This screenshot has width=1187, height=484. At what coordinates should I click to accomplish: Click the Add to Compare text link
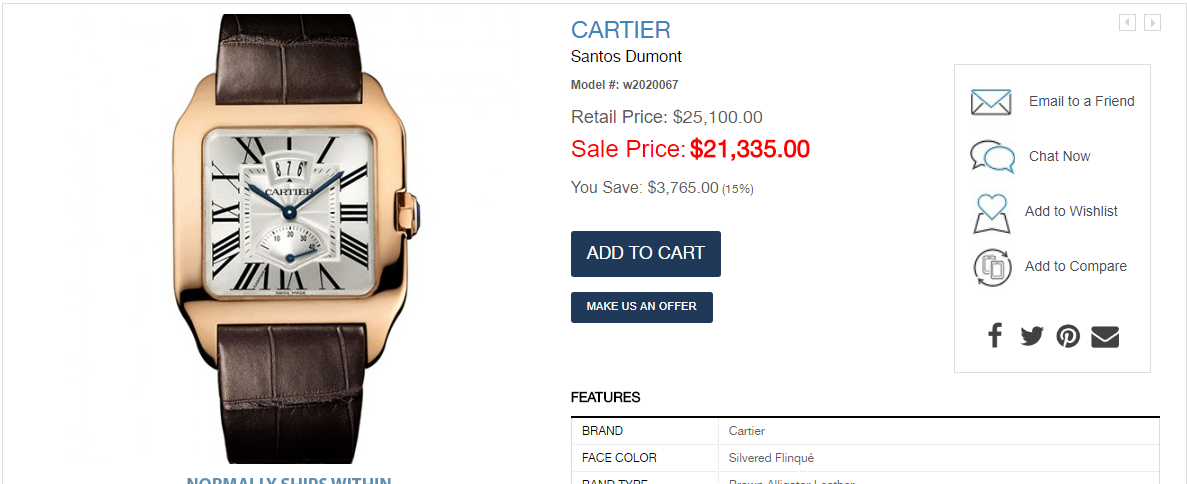pos(1076,266)
